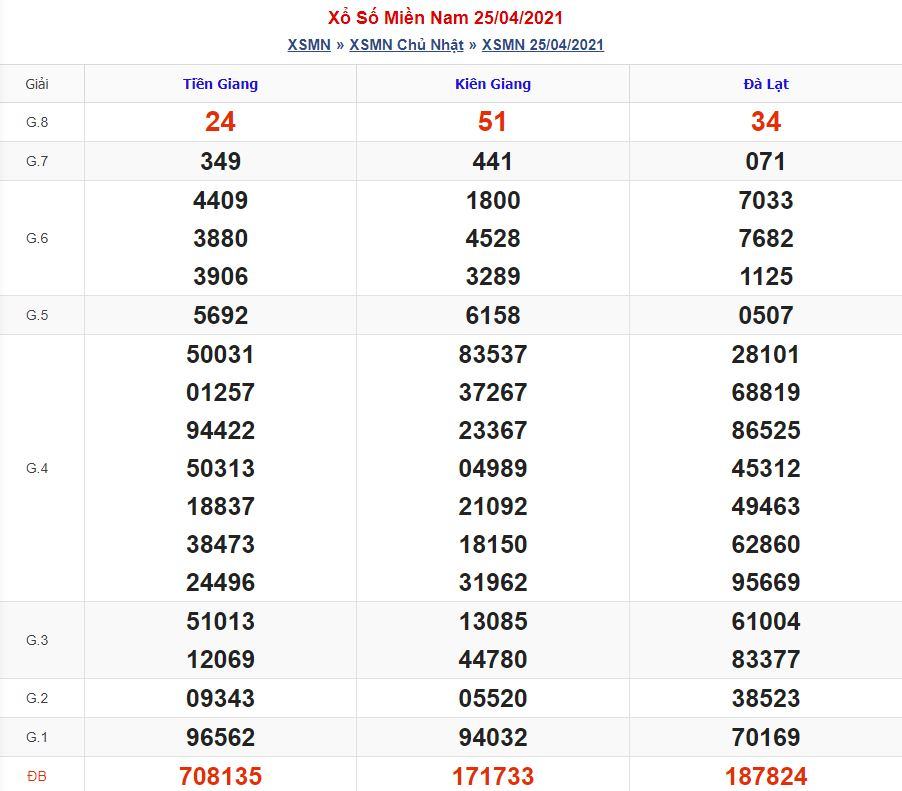Select the jackpot number 708135
Screen dimensions: 902x791
(220, 776)
